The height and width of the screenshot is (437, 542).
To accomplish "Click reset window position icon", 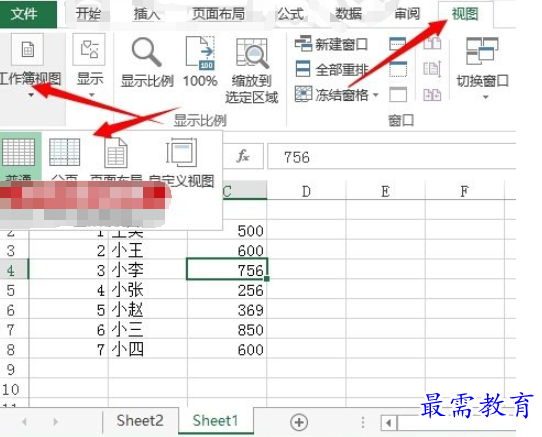I will 432,94.
